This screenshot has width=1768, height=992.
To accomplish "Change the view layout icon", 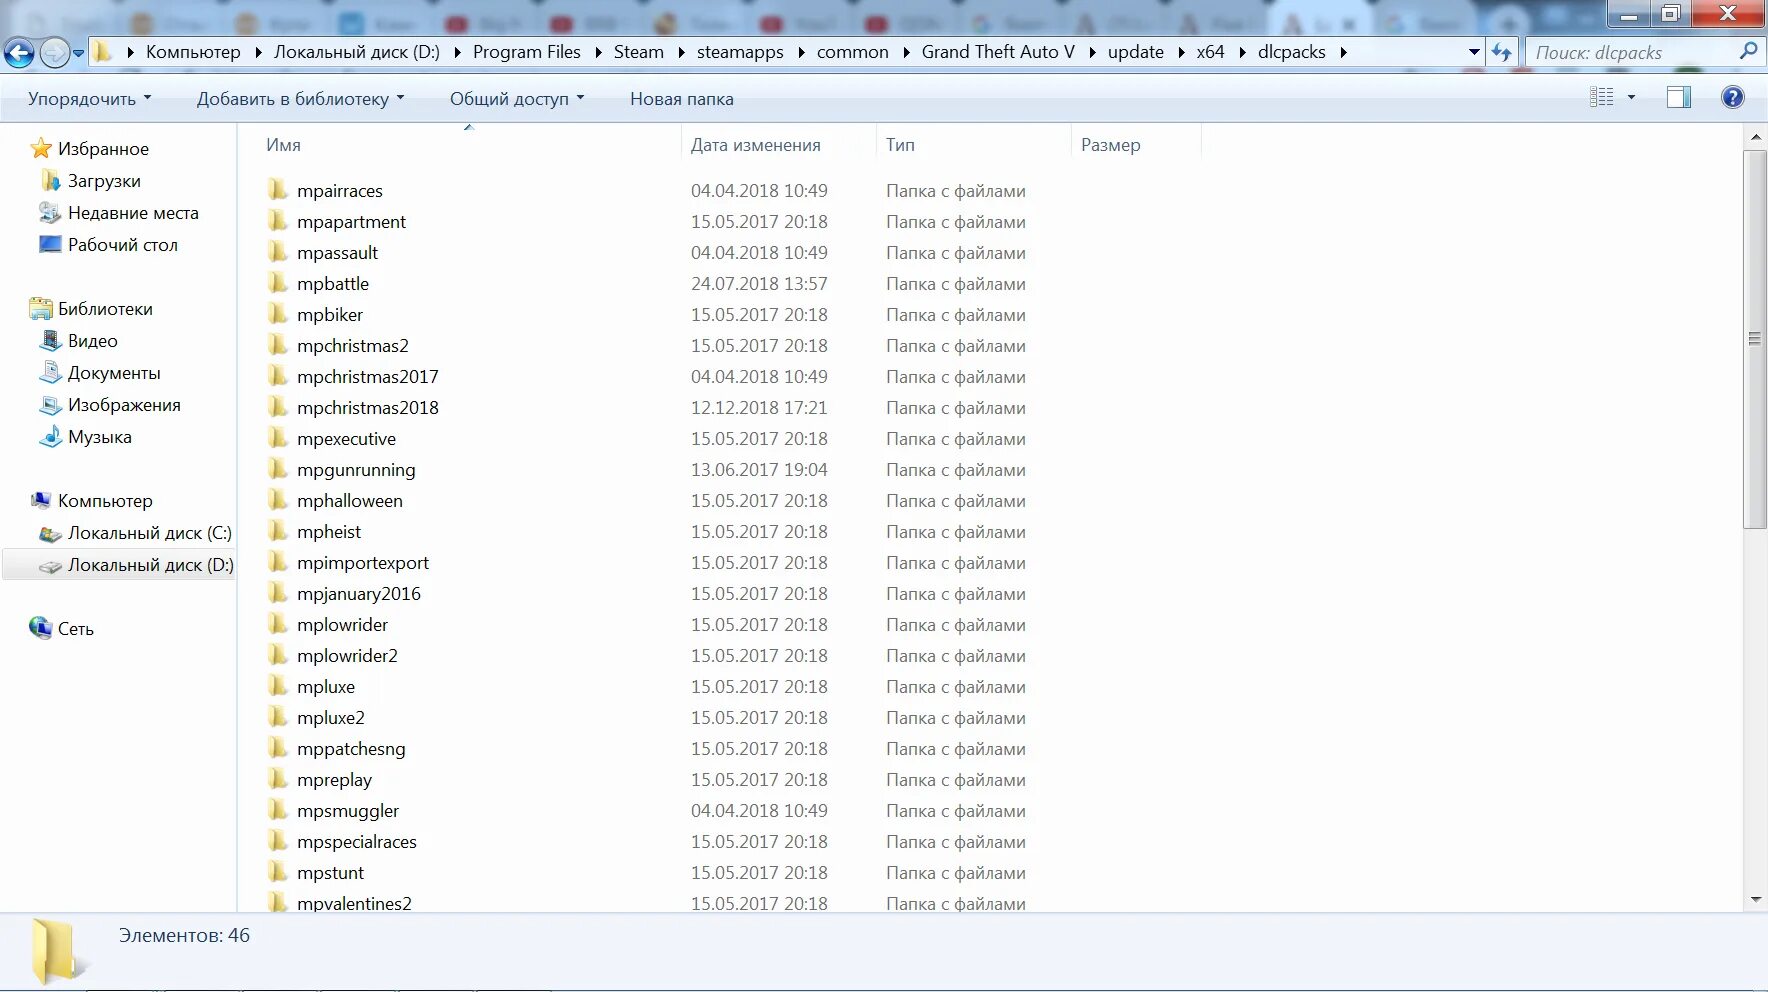I will point(1602,97).
